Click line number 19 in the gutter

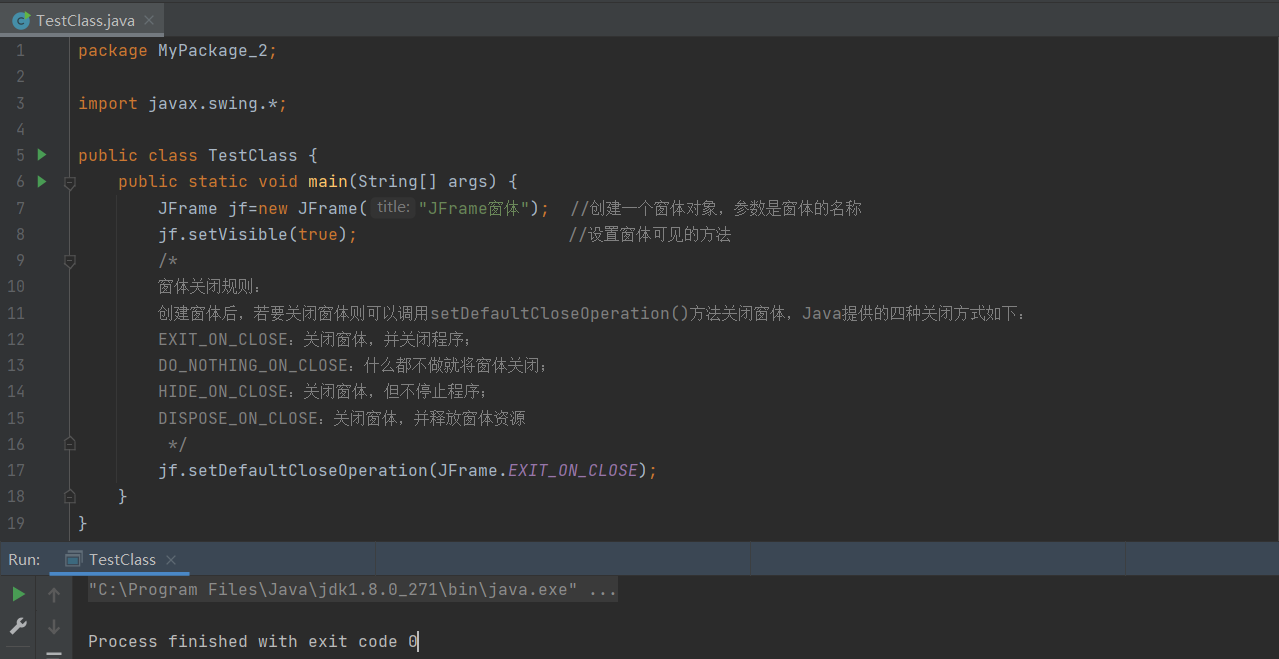point(15,522)
